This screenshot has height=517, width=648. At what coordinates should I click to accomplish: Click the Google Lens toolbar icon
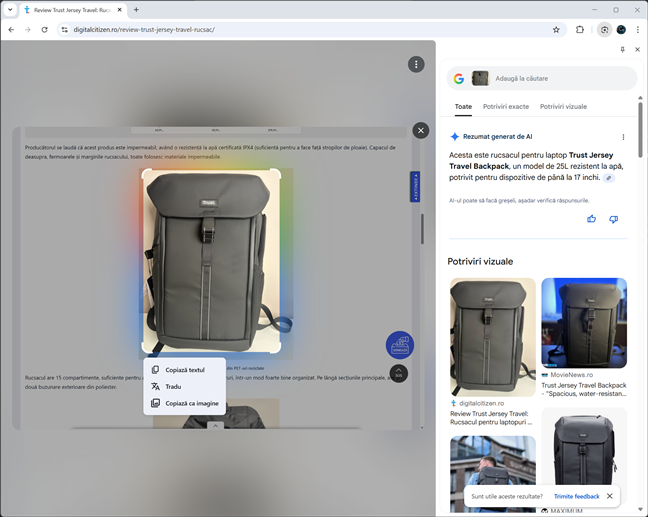pos(604,30)
